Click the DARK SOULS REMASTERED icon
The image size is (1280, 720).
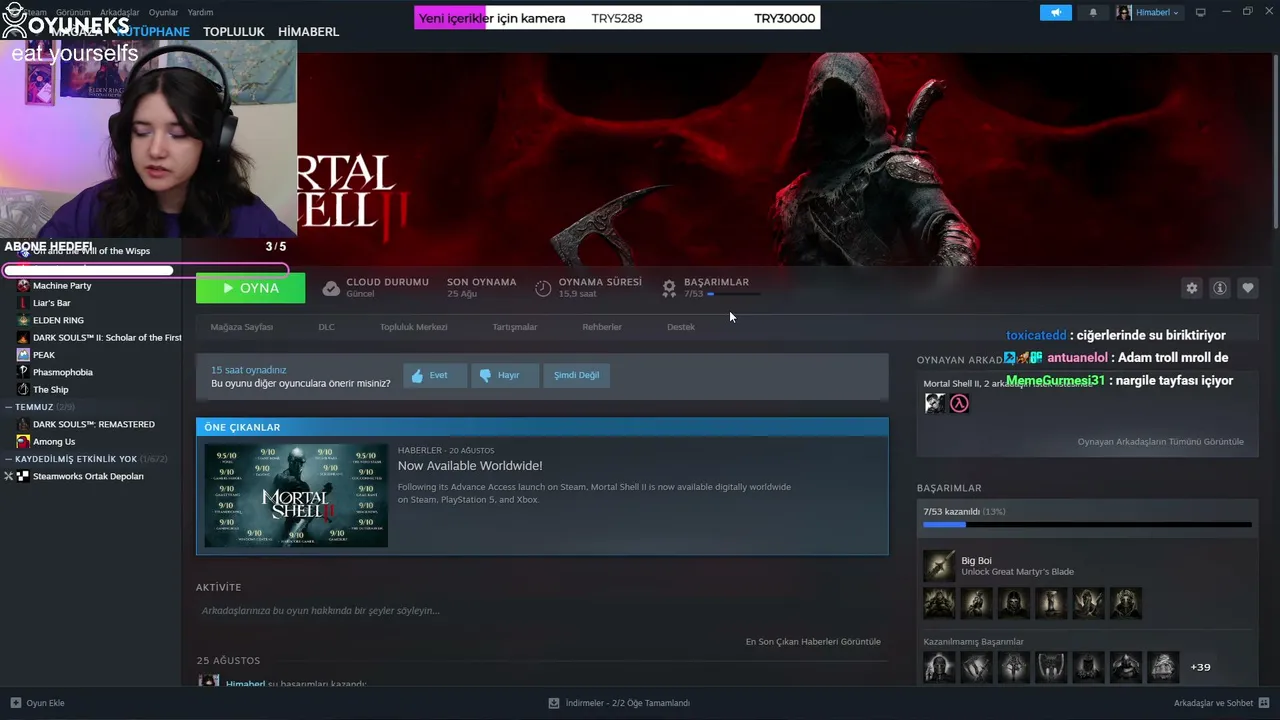[23, 424]
